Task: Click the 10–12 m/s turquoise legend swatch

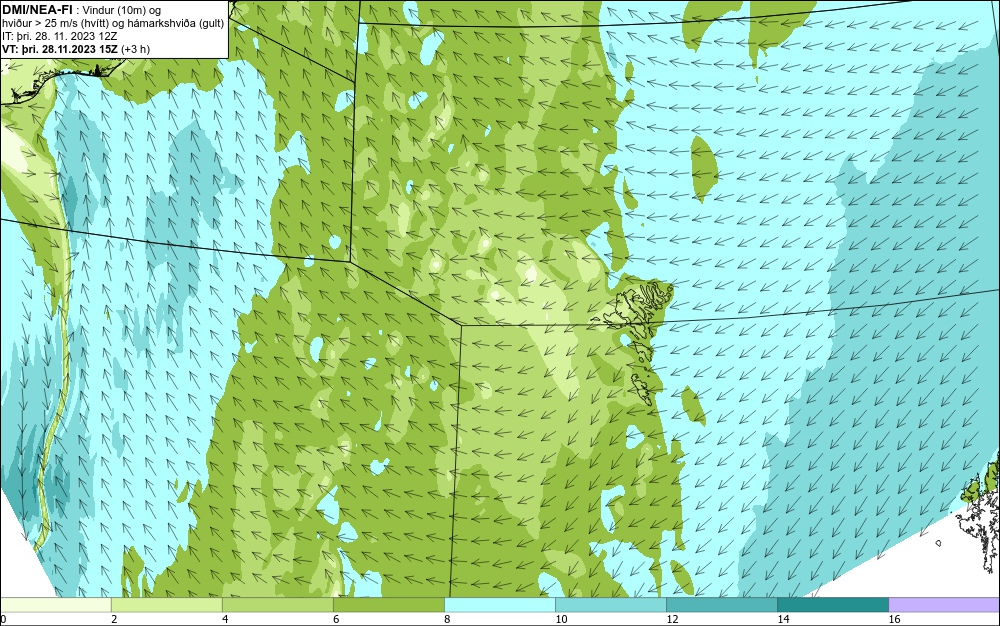Action: (x=611, y=604)
